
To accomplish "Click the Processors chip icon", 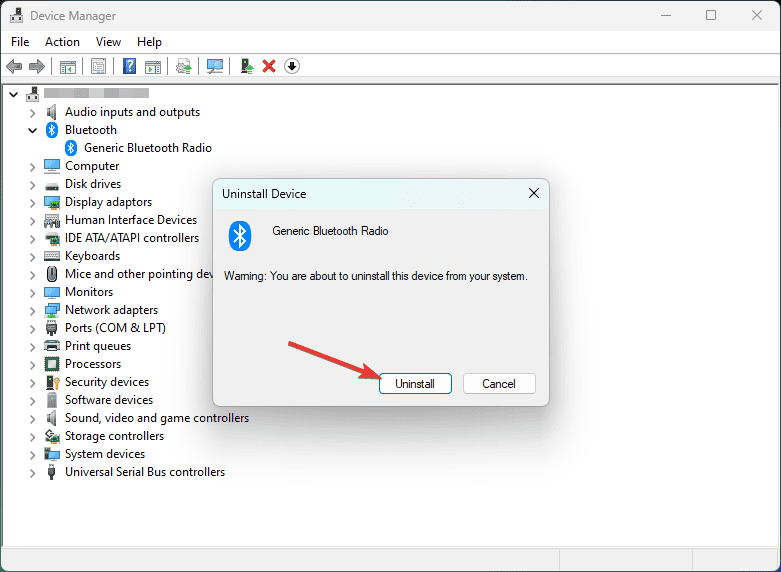I will 52,364.
